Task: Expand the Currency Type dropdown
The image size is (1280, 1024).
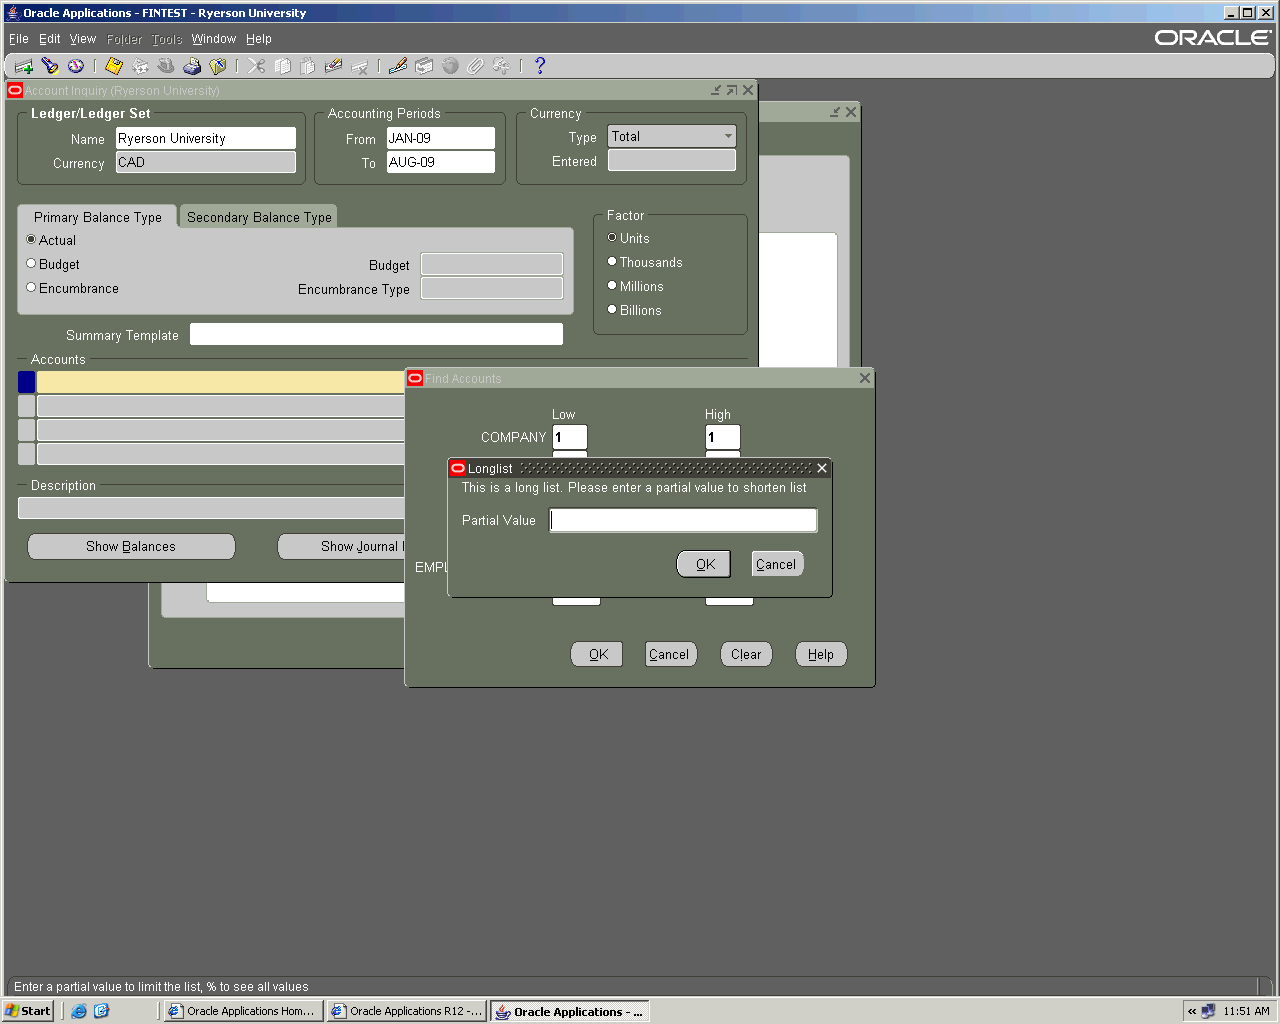Action: (727, 136)
